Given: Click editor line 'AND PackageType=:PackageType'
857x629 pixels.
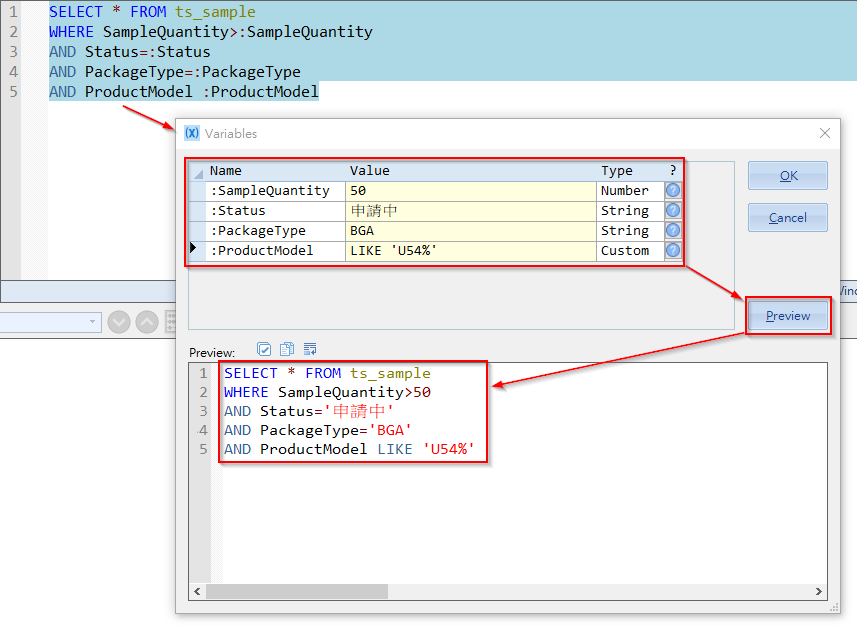Looking at the screenshot, I should pos(175,72).
